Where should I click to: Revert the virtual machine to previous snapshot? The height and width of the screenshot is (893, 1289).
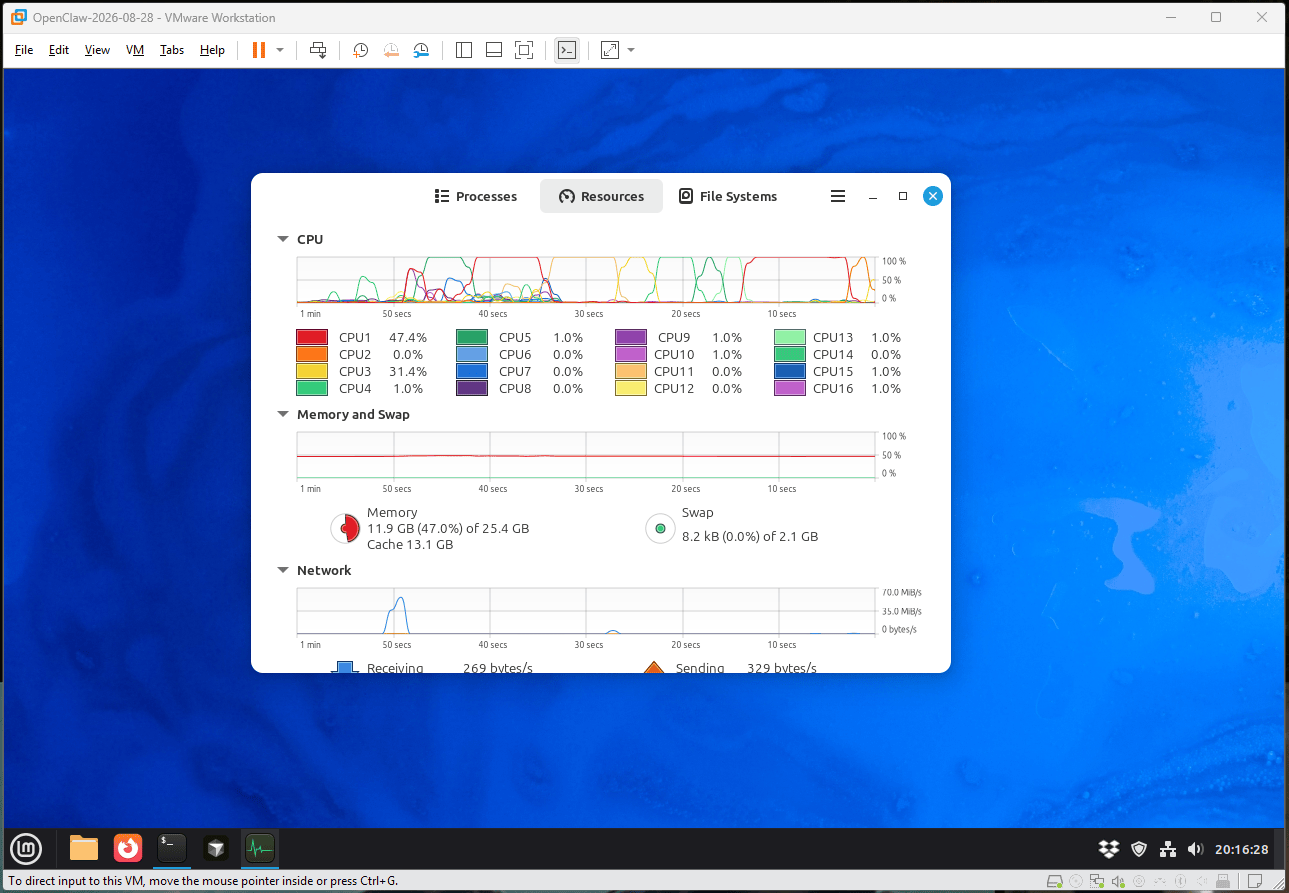click(x=391, y=50)
